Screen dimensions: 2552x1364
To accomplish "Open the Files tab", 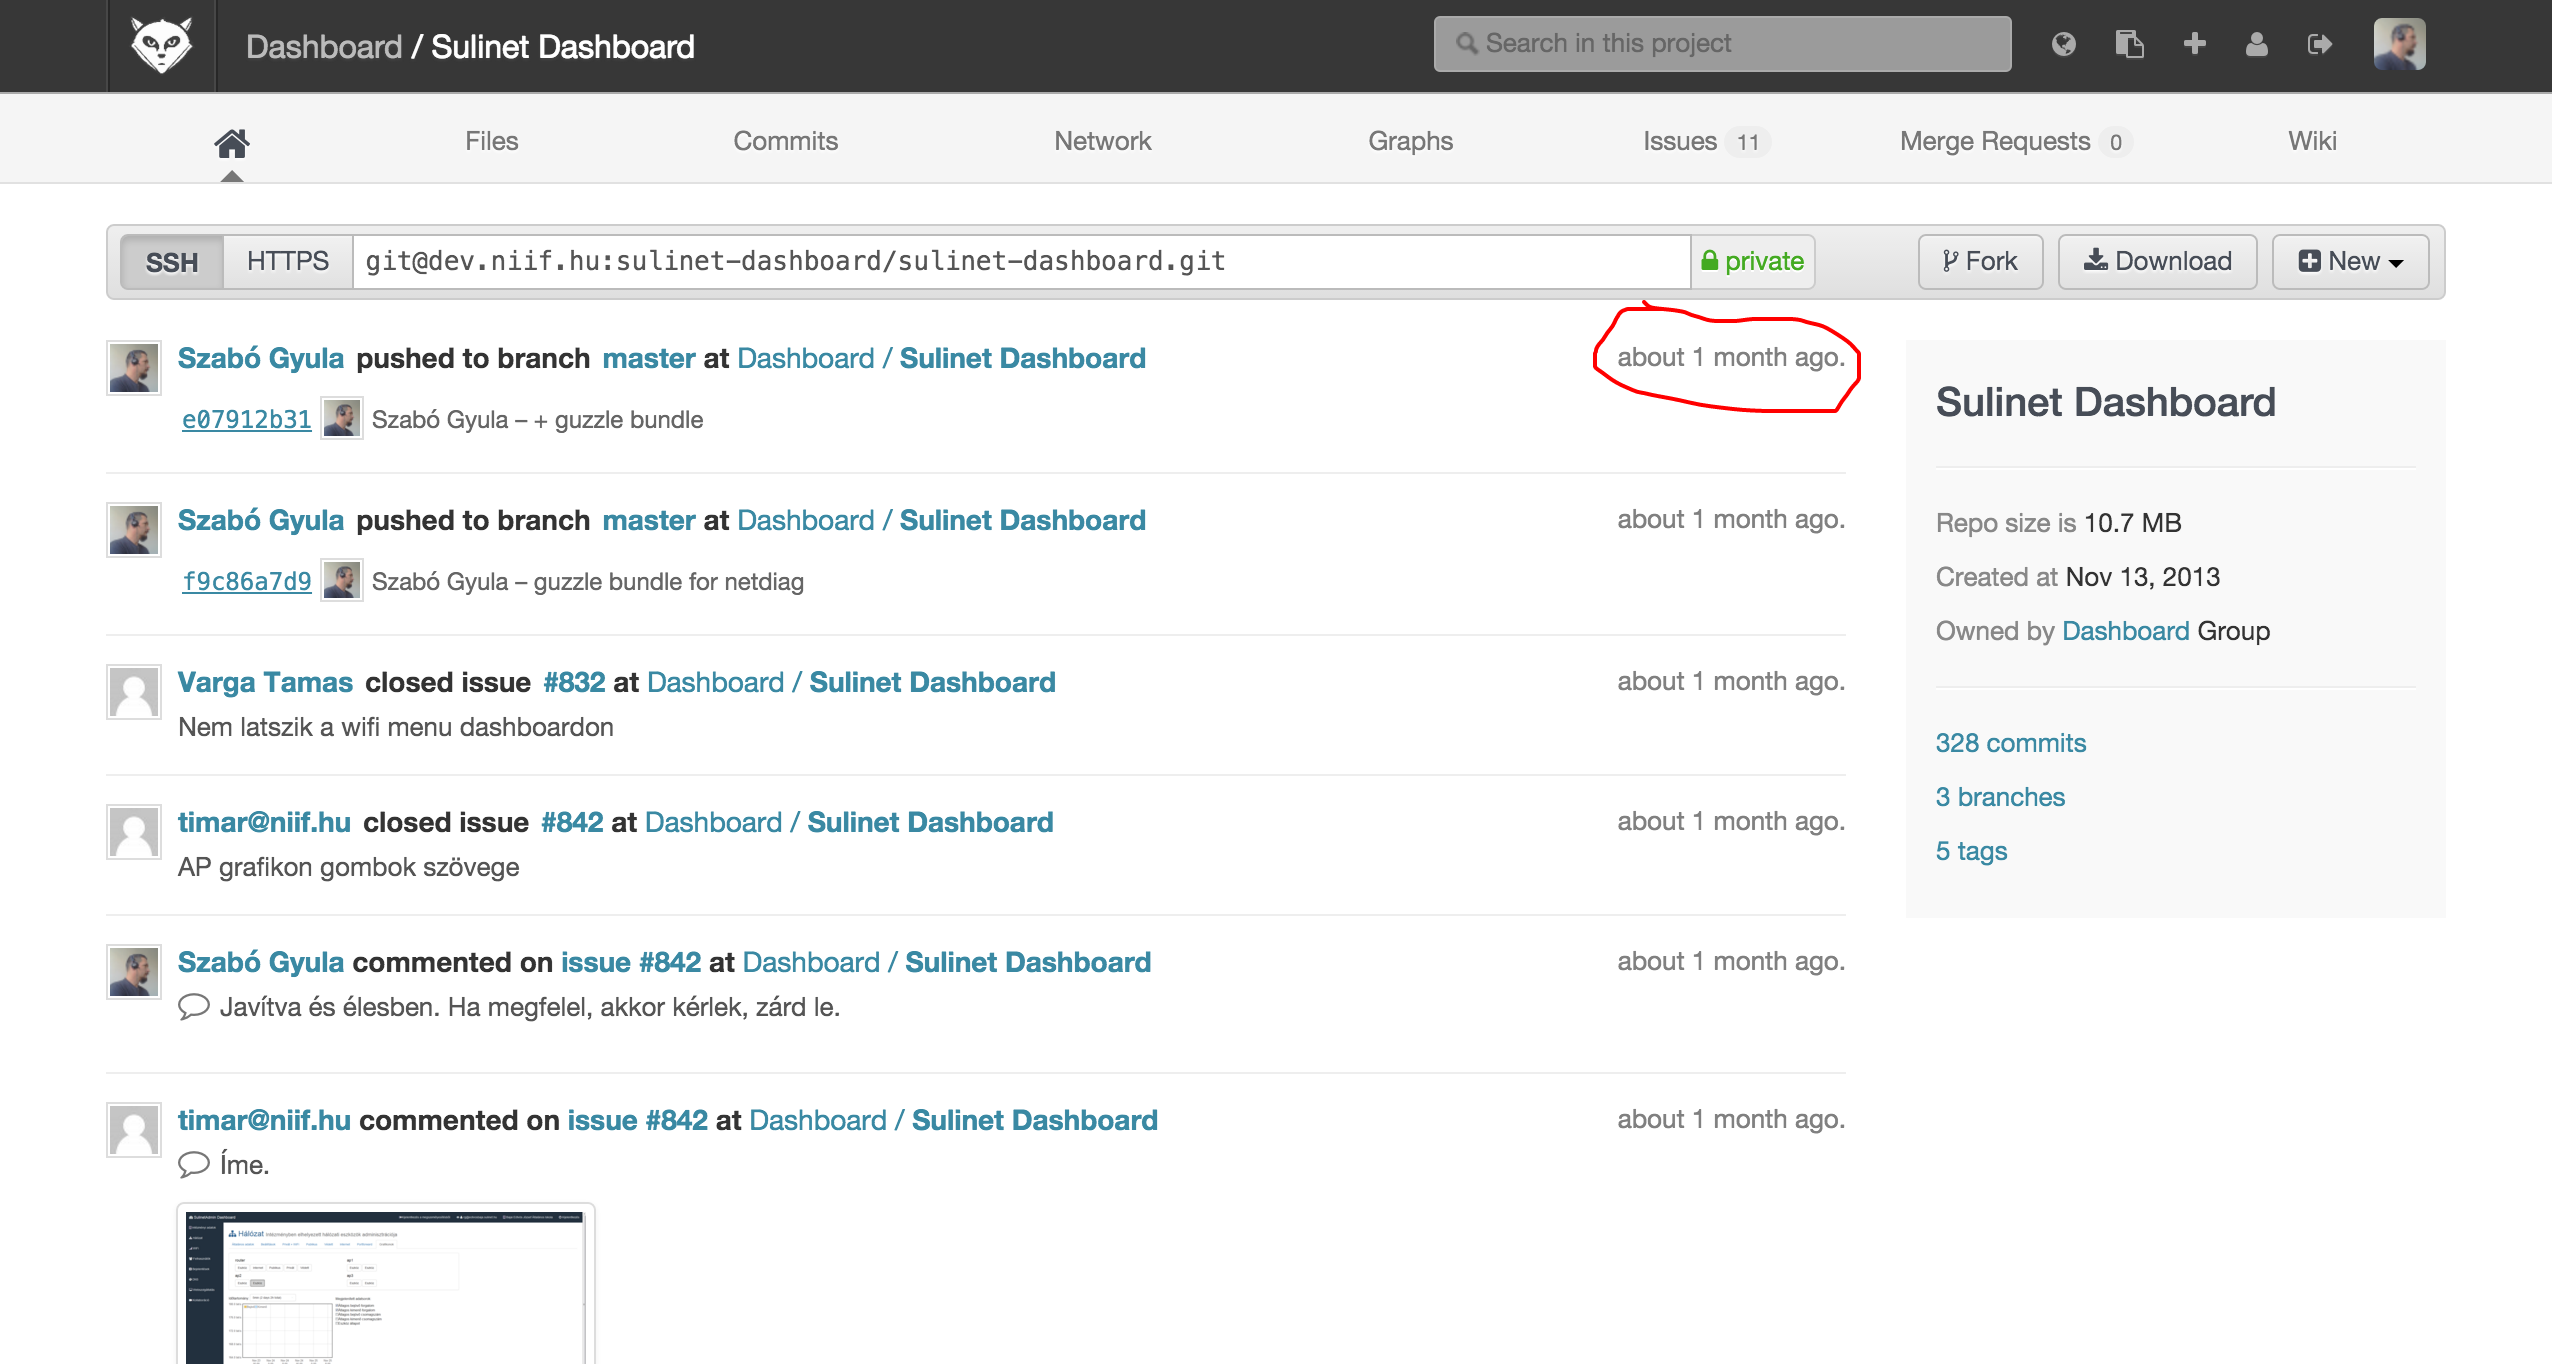I will (491, 141).
